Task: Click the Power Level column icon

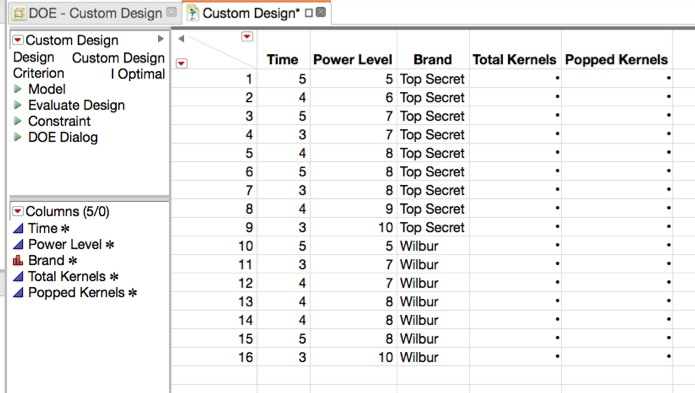Action: (18, 244)
